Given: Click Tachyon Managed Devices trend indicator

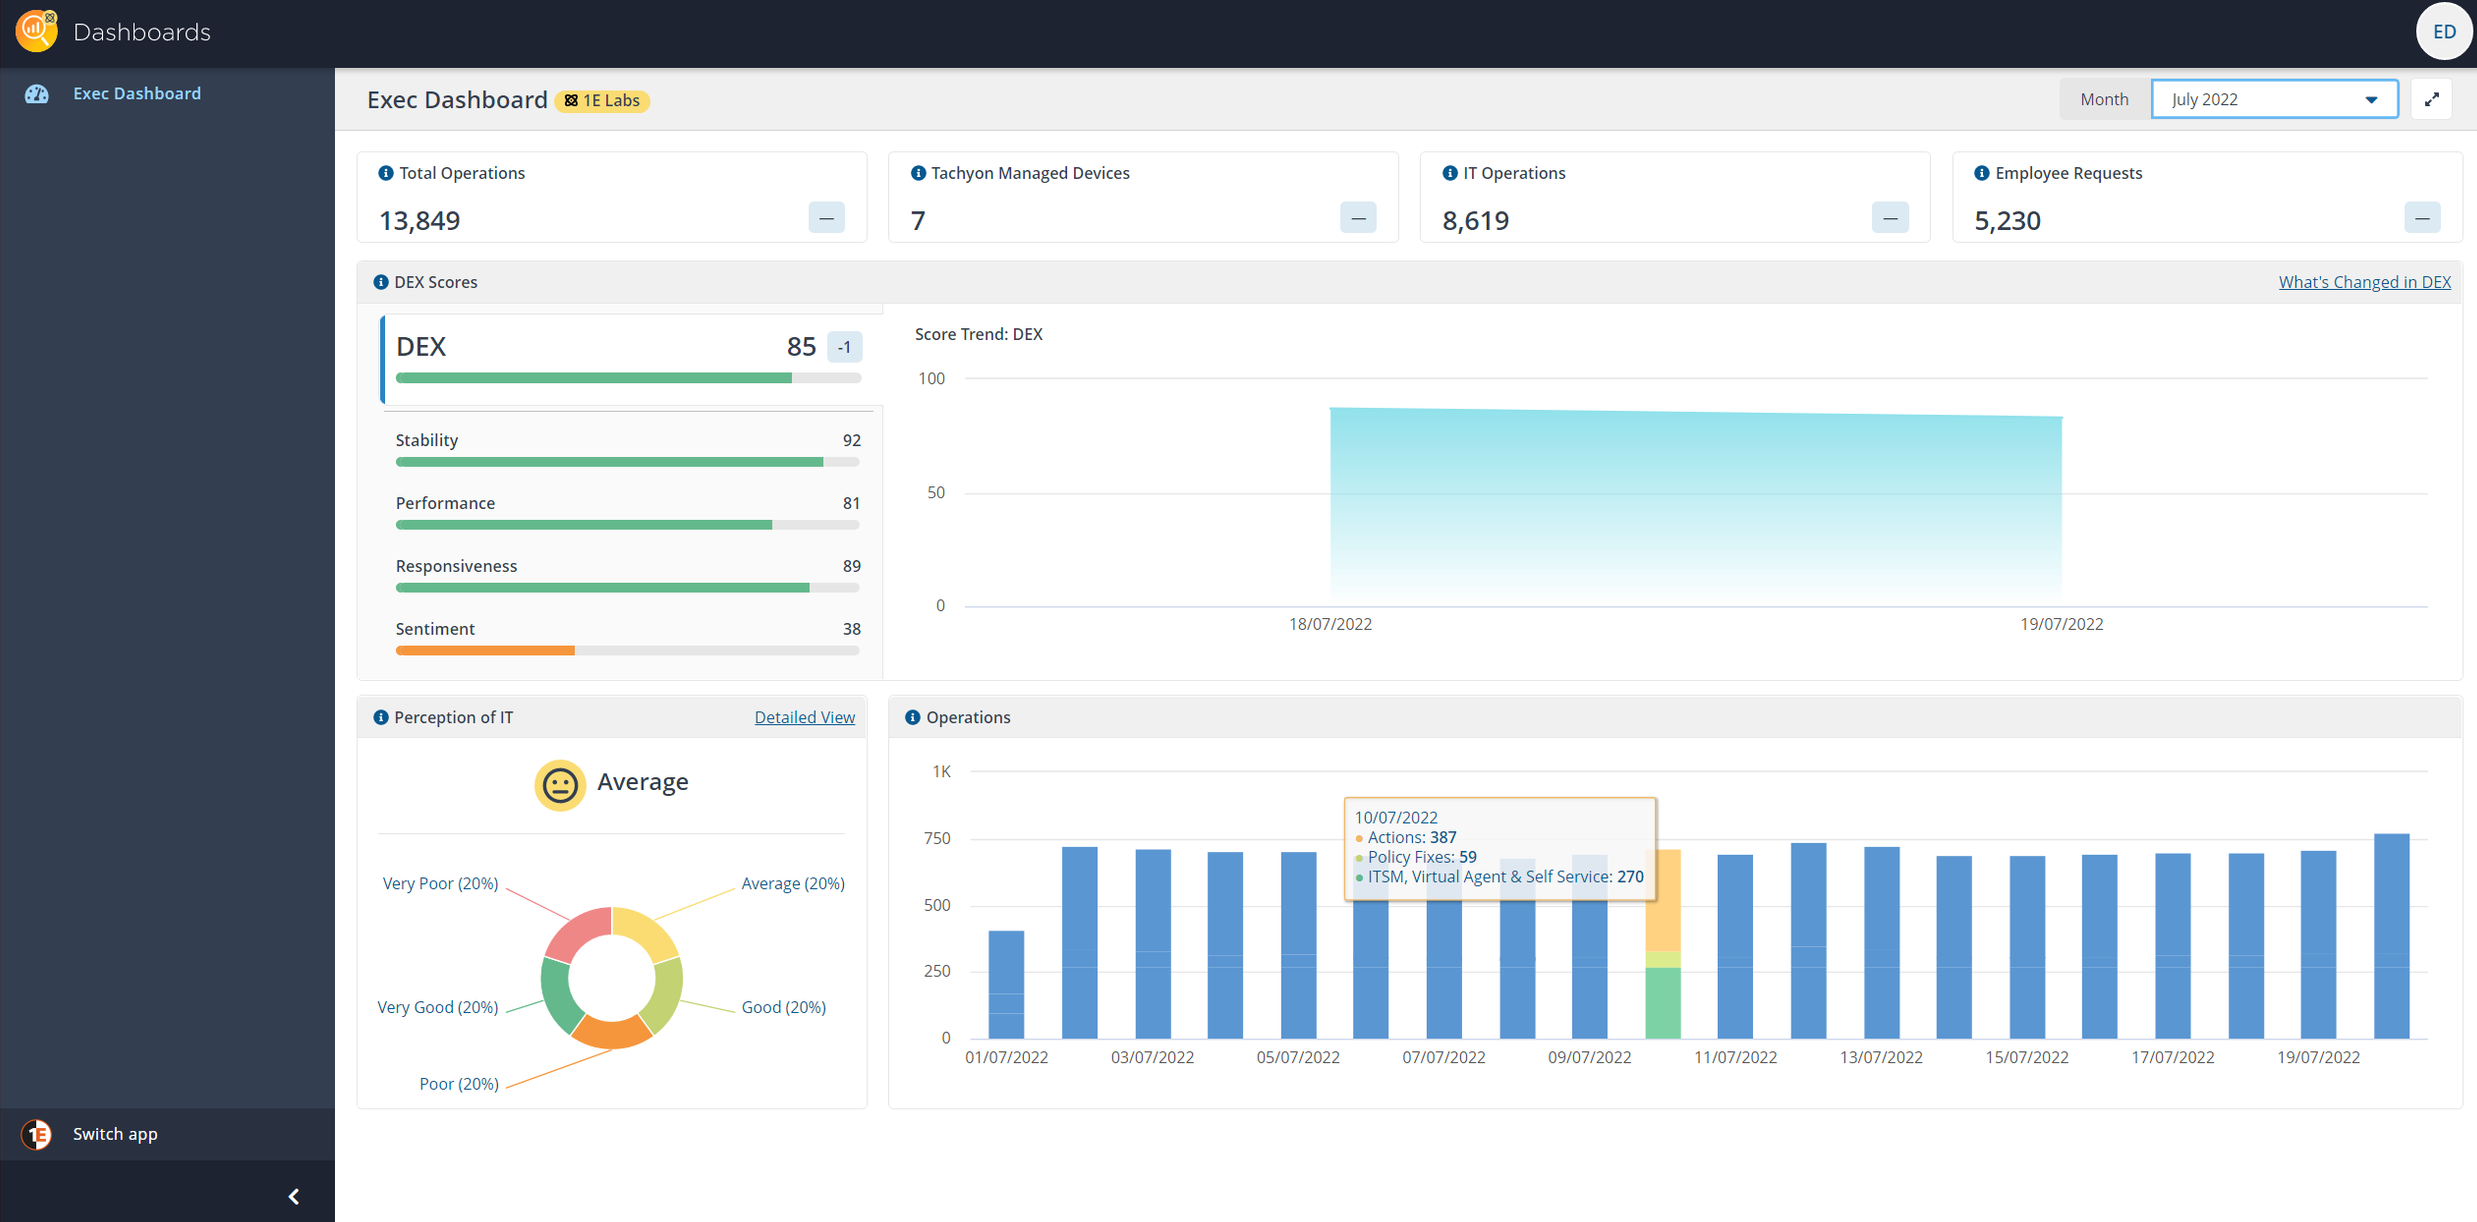Looking at the screenshot, I should click(1358, 218).
